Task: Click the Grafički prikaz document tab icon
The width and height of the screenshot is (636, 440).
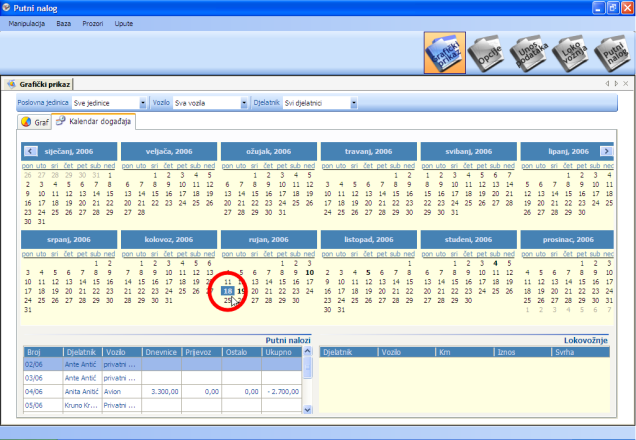Action: (x=11, y=84)
